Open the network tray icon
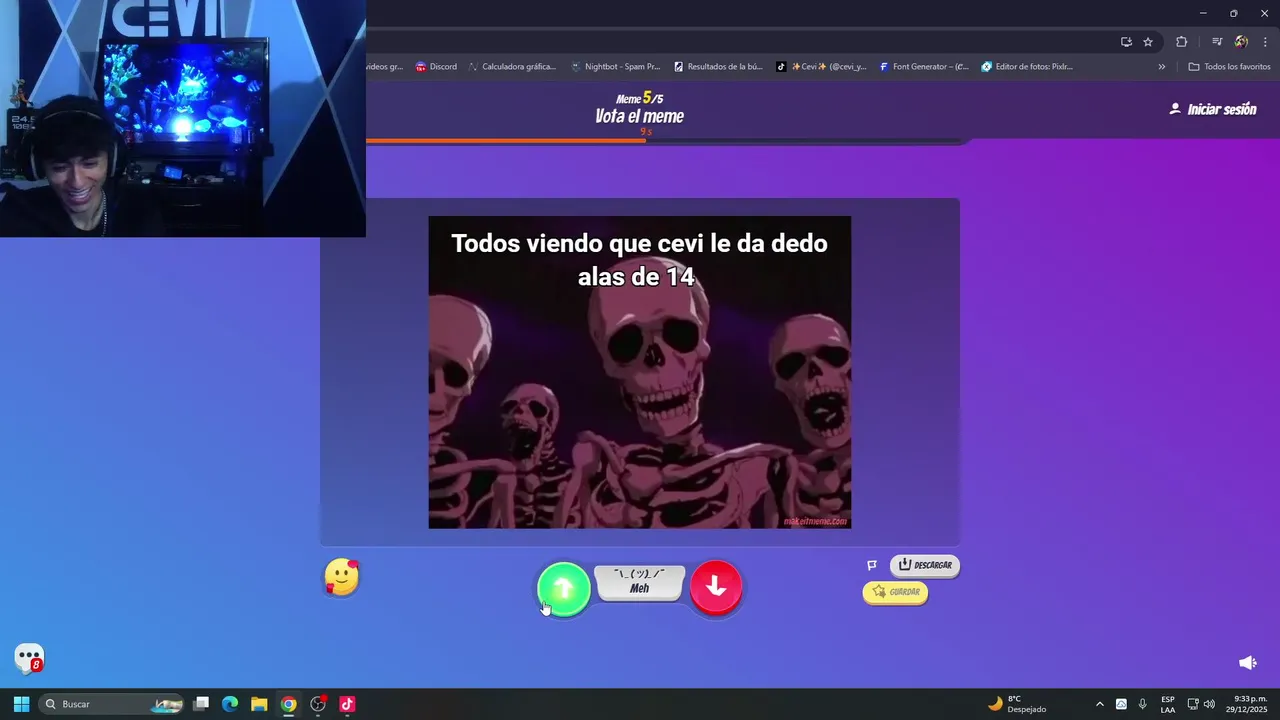Viewport: 1280px width, 720px height. tap(1192, 704)
